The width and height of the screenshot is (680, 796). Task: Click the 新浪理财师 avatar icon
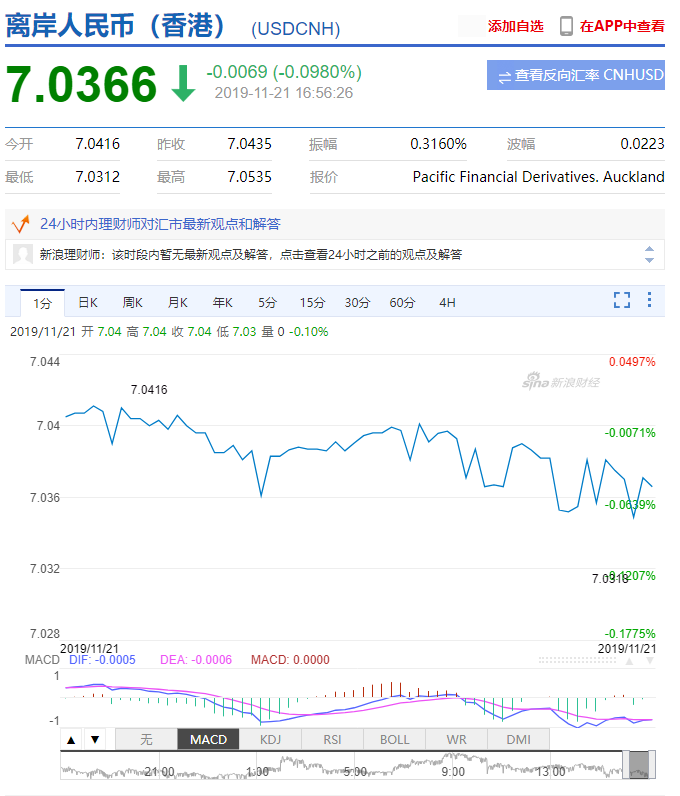[x=22, y=254]
